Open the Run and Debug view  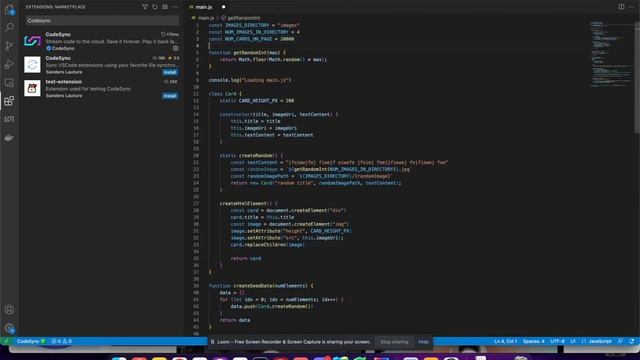[x=9, y=64]
